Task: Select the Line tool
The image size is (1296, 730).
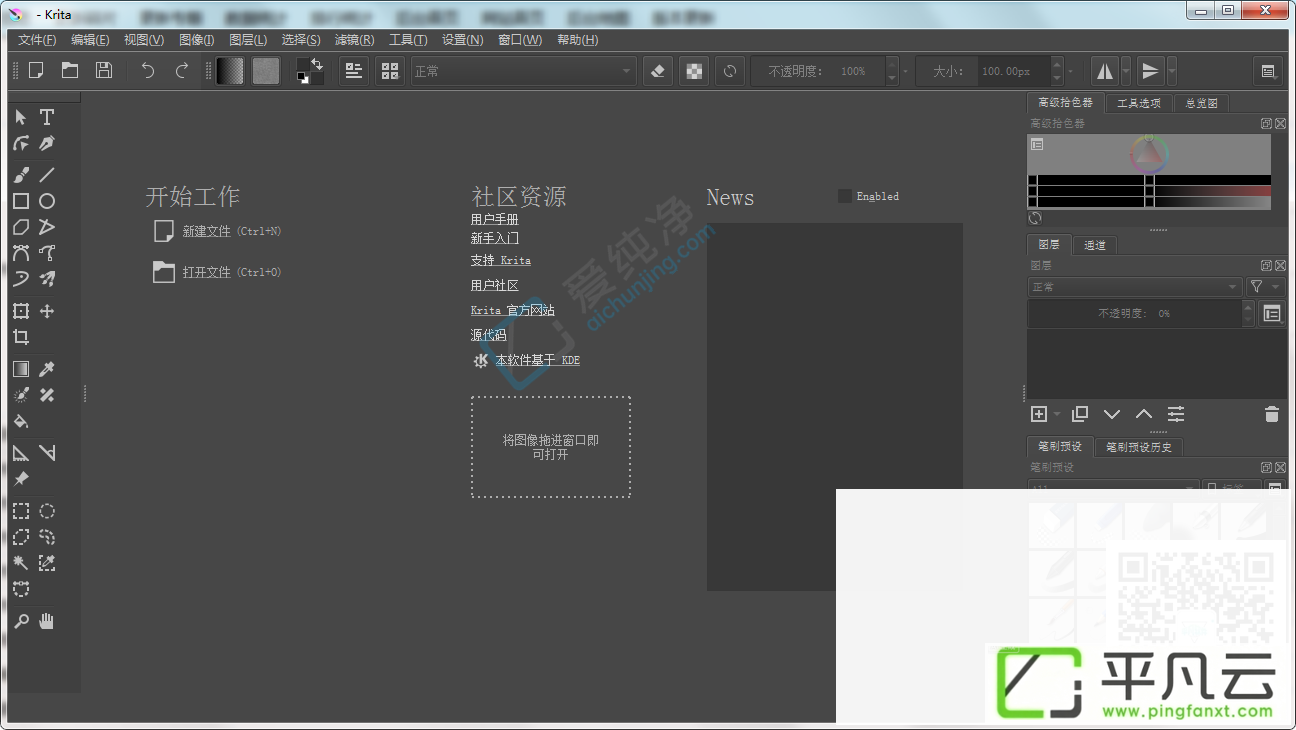Action: coord(47,175)
